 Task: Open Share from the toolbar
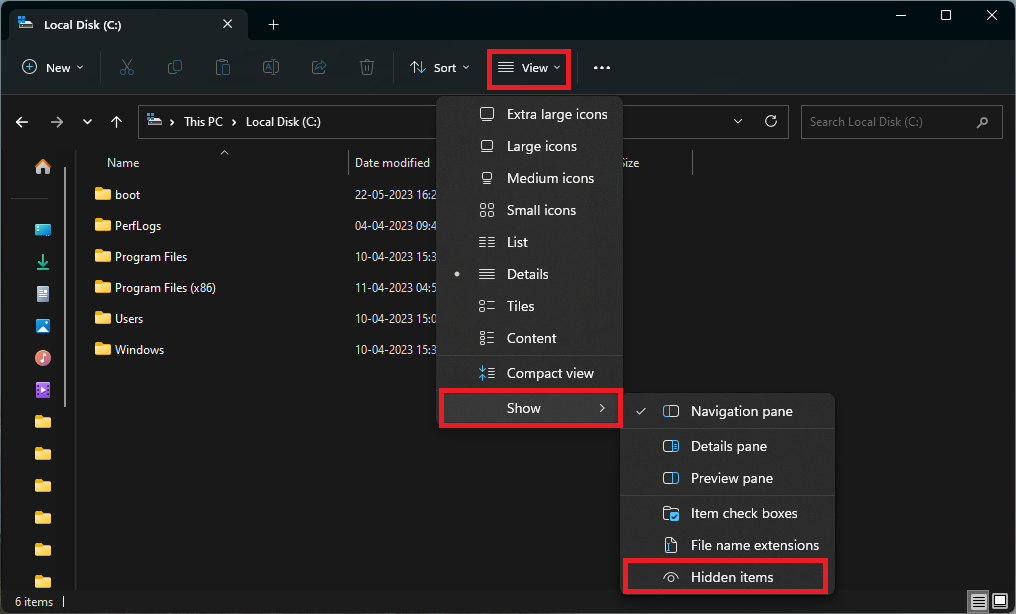[318, 67]
